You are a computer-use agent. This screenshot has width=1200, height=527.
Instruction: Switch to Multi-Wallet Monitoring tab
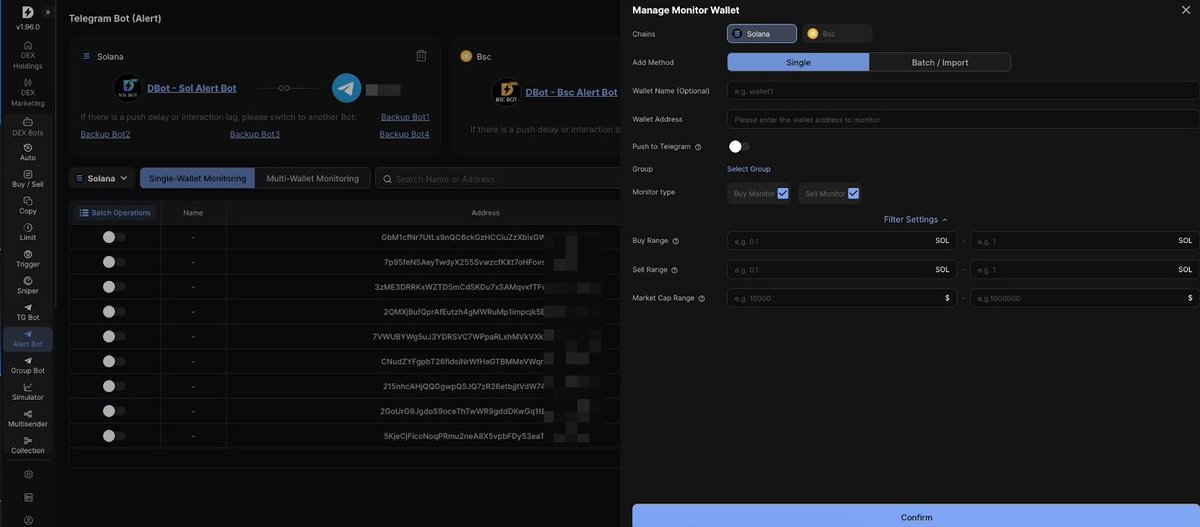pos(313,178)
